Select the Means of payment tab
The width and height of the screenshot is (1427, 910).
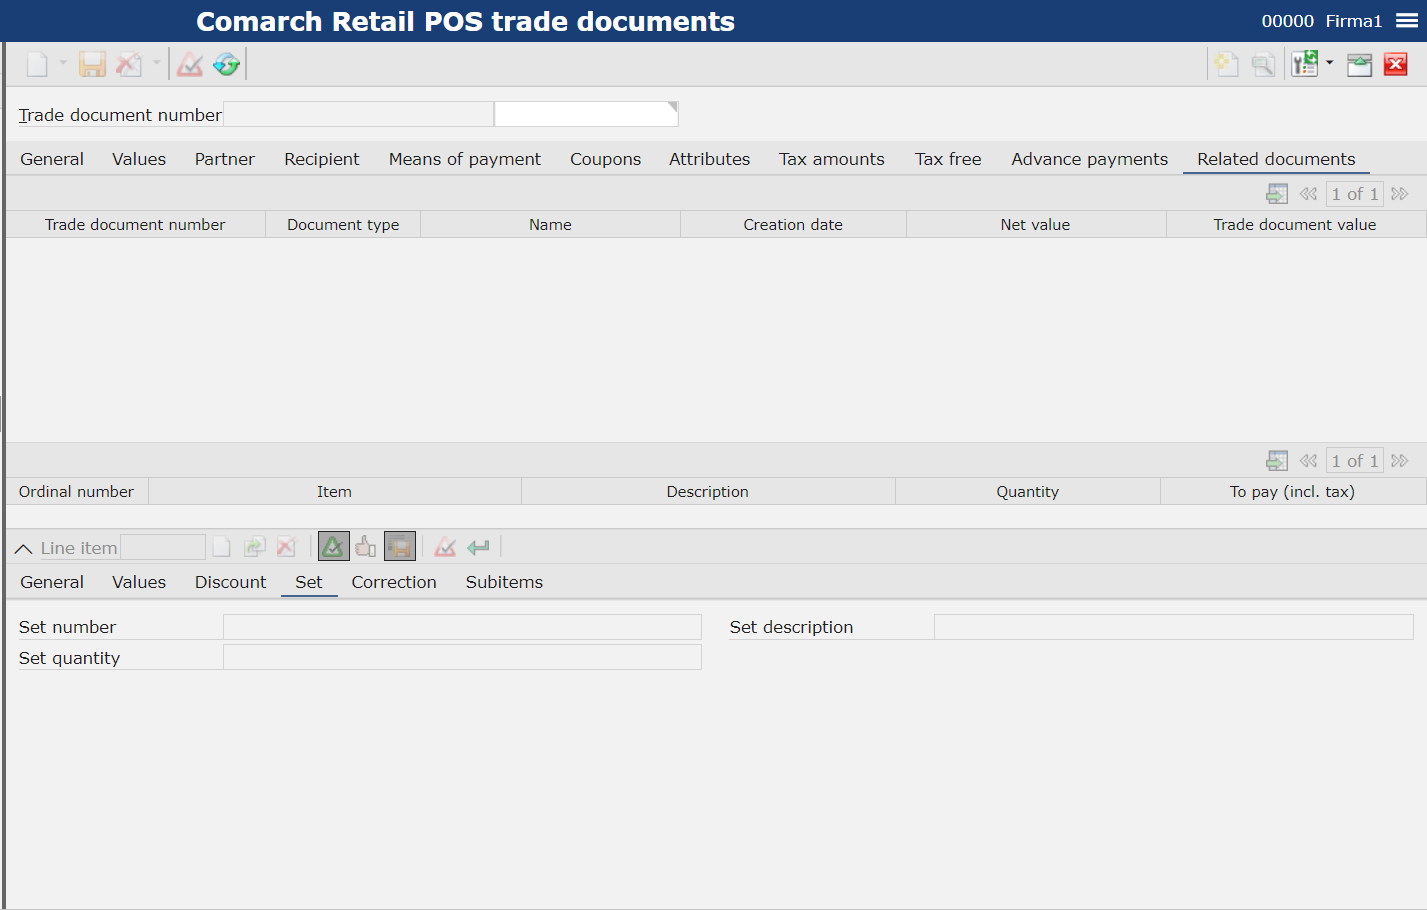(465, 159)
